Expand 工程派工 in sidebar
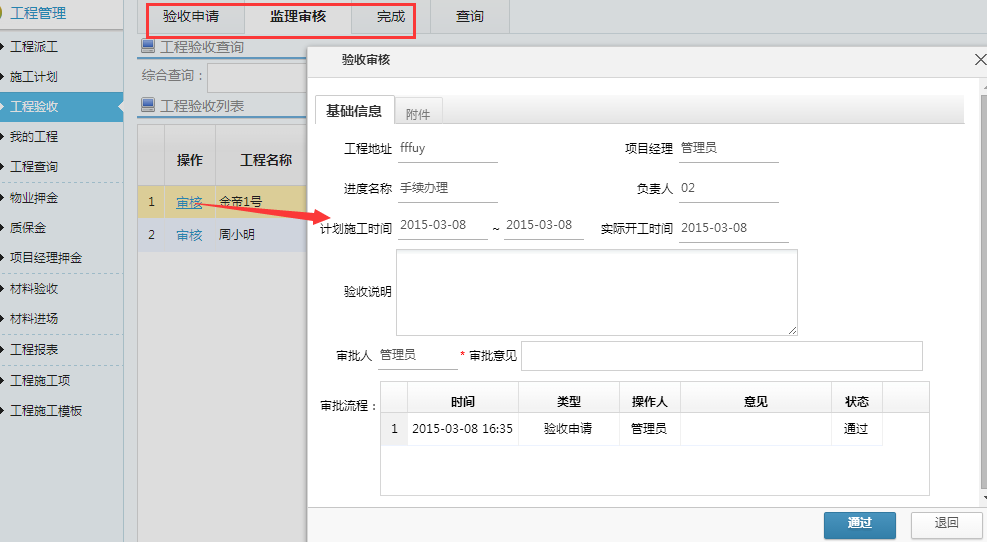This screenshot has height=542, width=987. pos(34,46)
